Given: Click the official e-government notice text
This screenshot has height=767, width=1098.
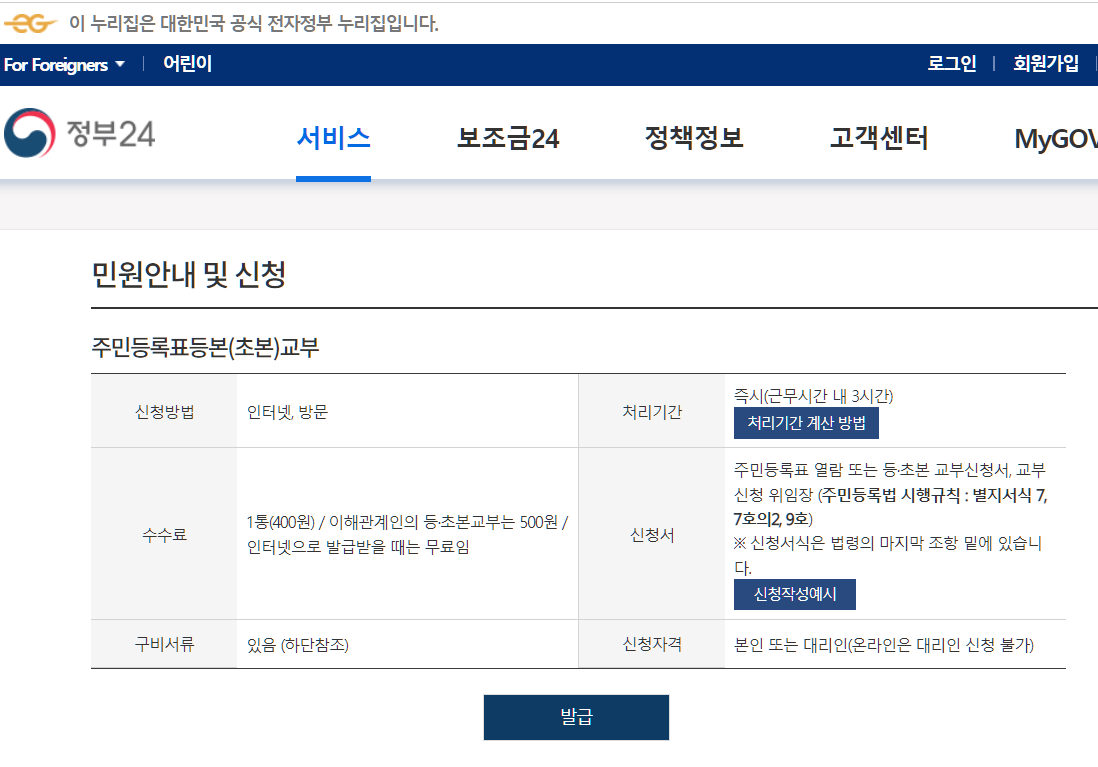Looking at the screenshot, I should (x=253, y=24).
